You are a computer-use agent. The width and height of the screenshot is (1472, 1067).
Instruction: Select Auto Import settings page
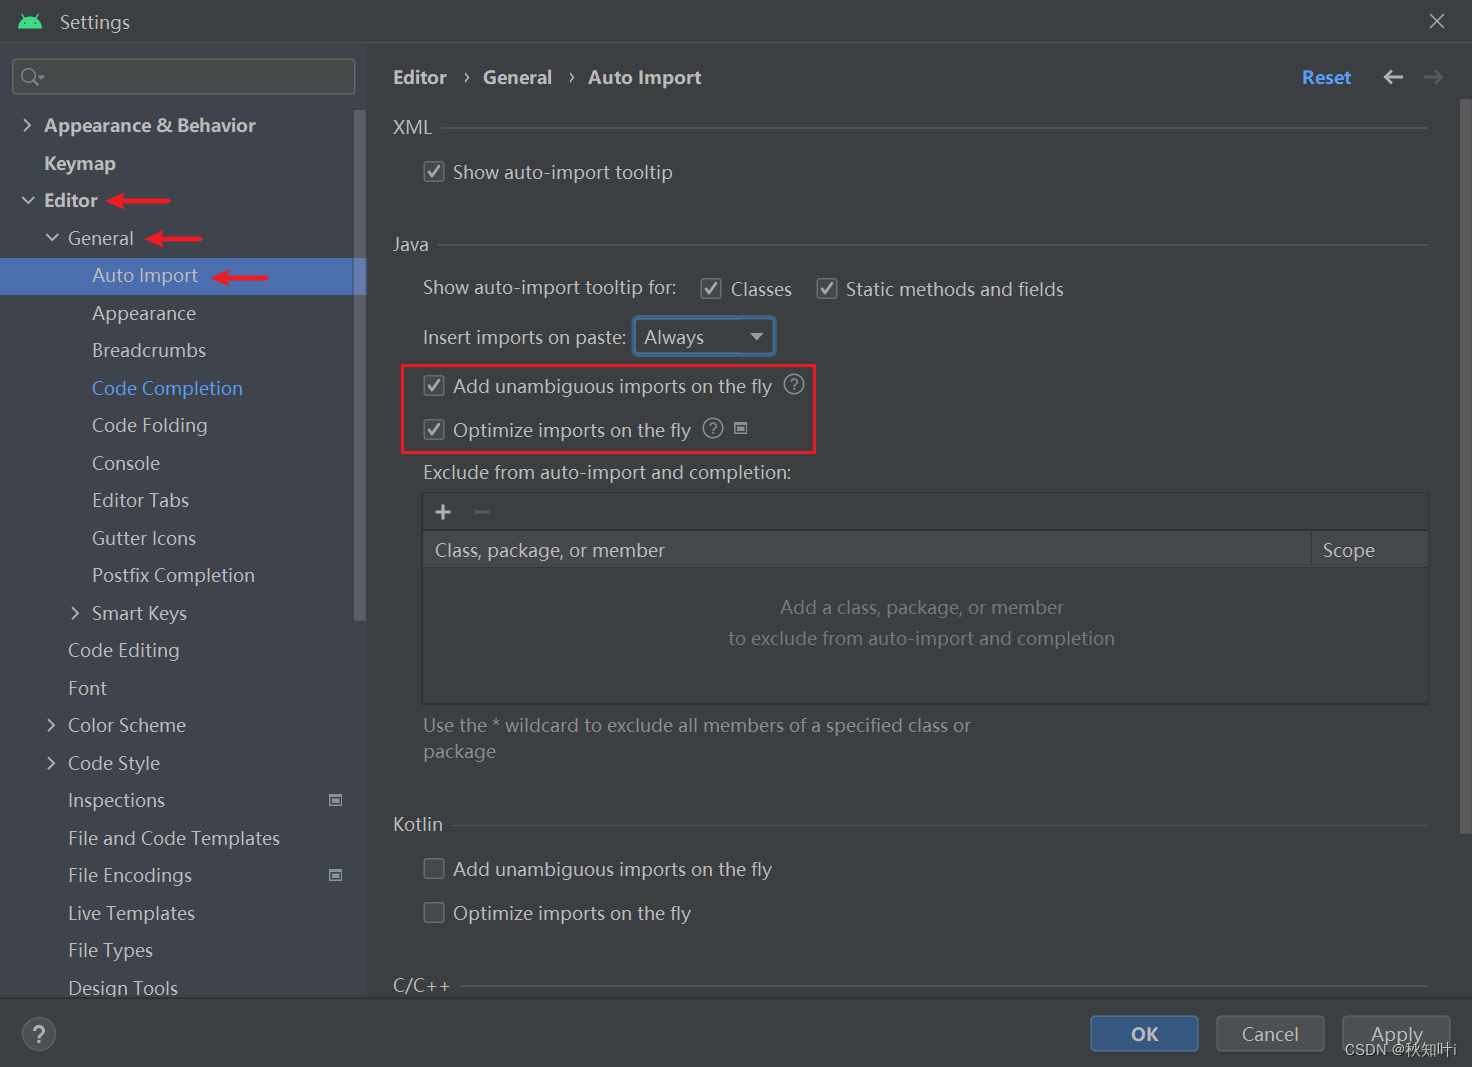pyautogui.click(x=145, y=275)
